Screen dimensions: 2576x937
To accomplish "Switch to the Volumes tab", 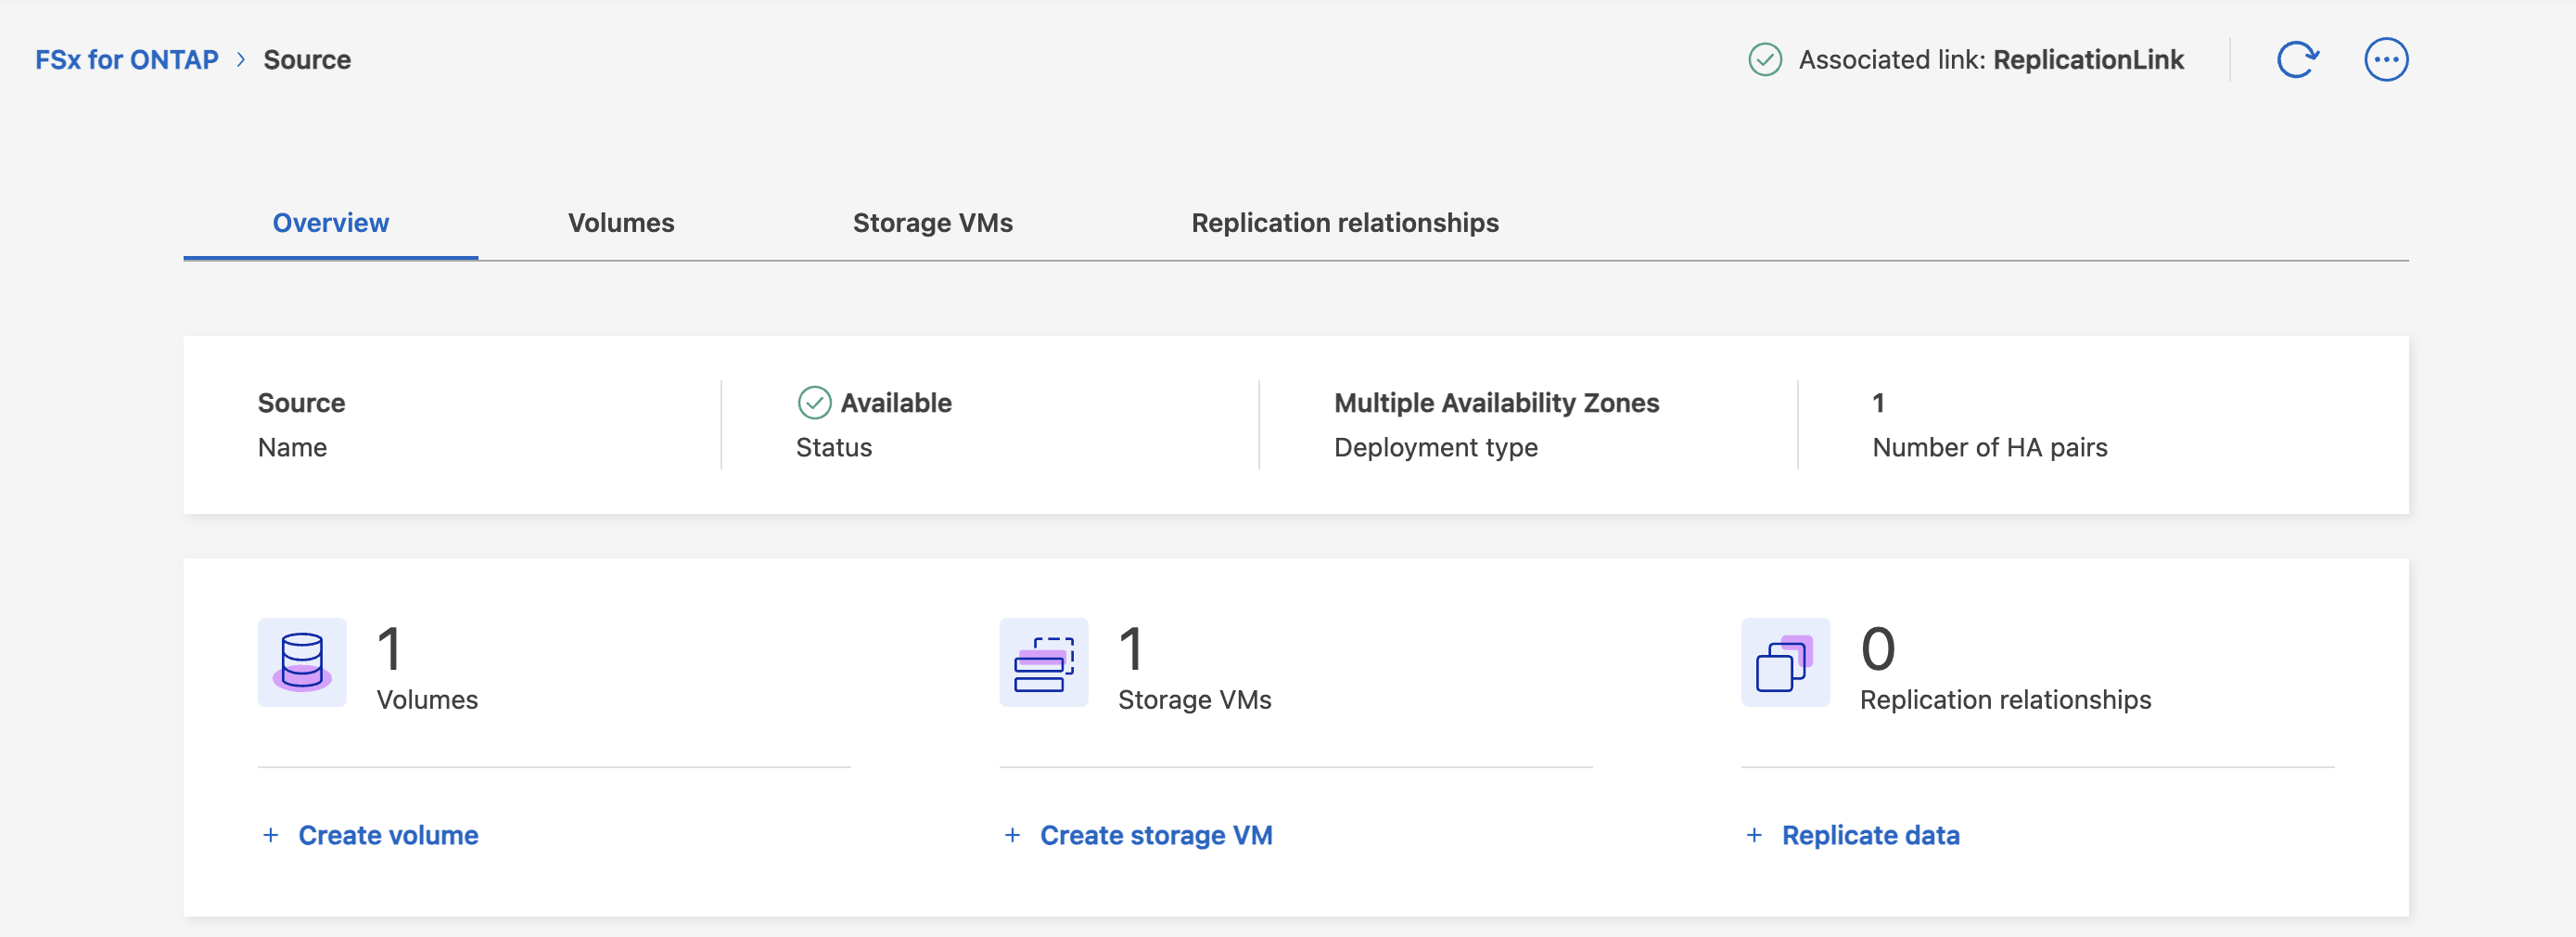I will (x=621, y=223).
